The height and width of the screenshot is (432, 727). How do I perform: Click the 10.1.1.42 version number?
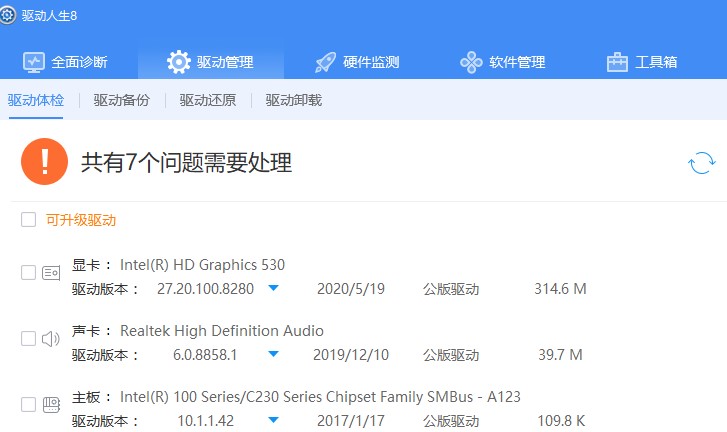pyautogui.click(x=205, y=421)
